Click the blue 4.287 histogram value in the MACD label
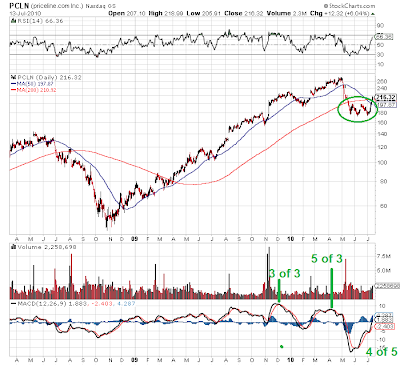This screenshot has width=400, height=365. click(x=125, y=304)
